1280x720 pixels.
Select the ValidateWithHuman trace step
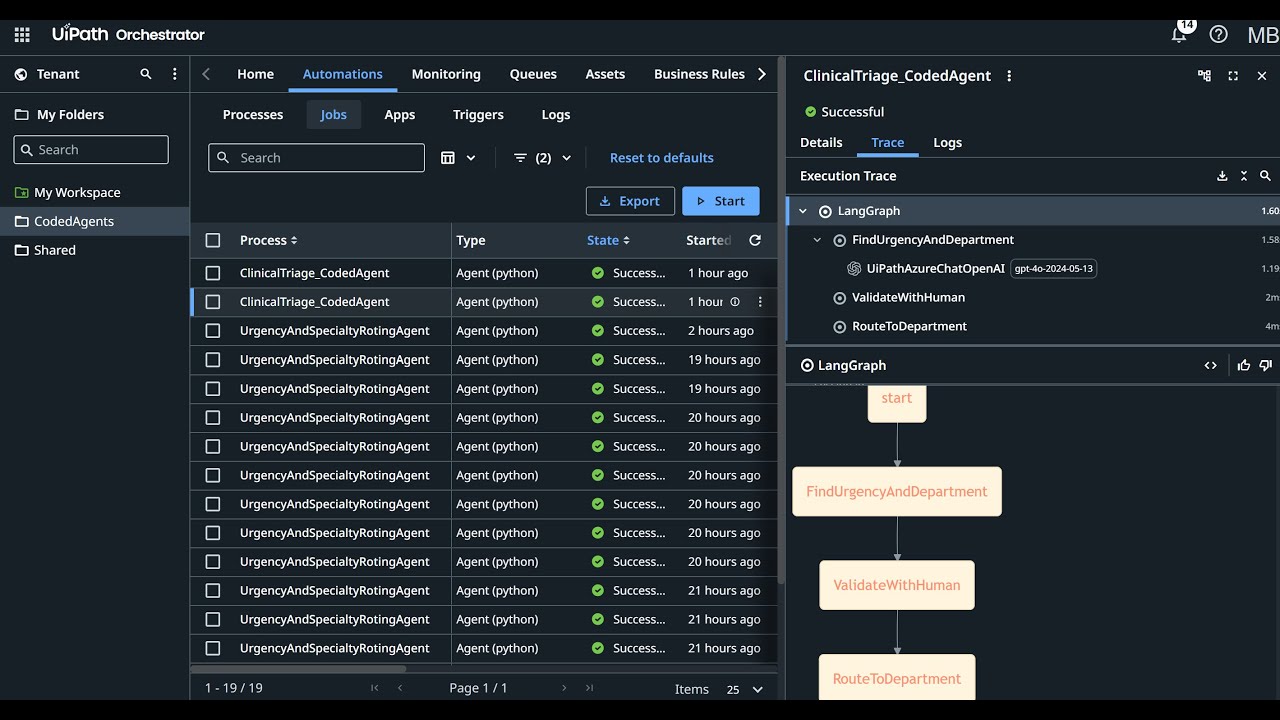(908, 298)
